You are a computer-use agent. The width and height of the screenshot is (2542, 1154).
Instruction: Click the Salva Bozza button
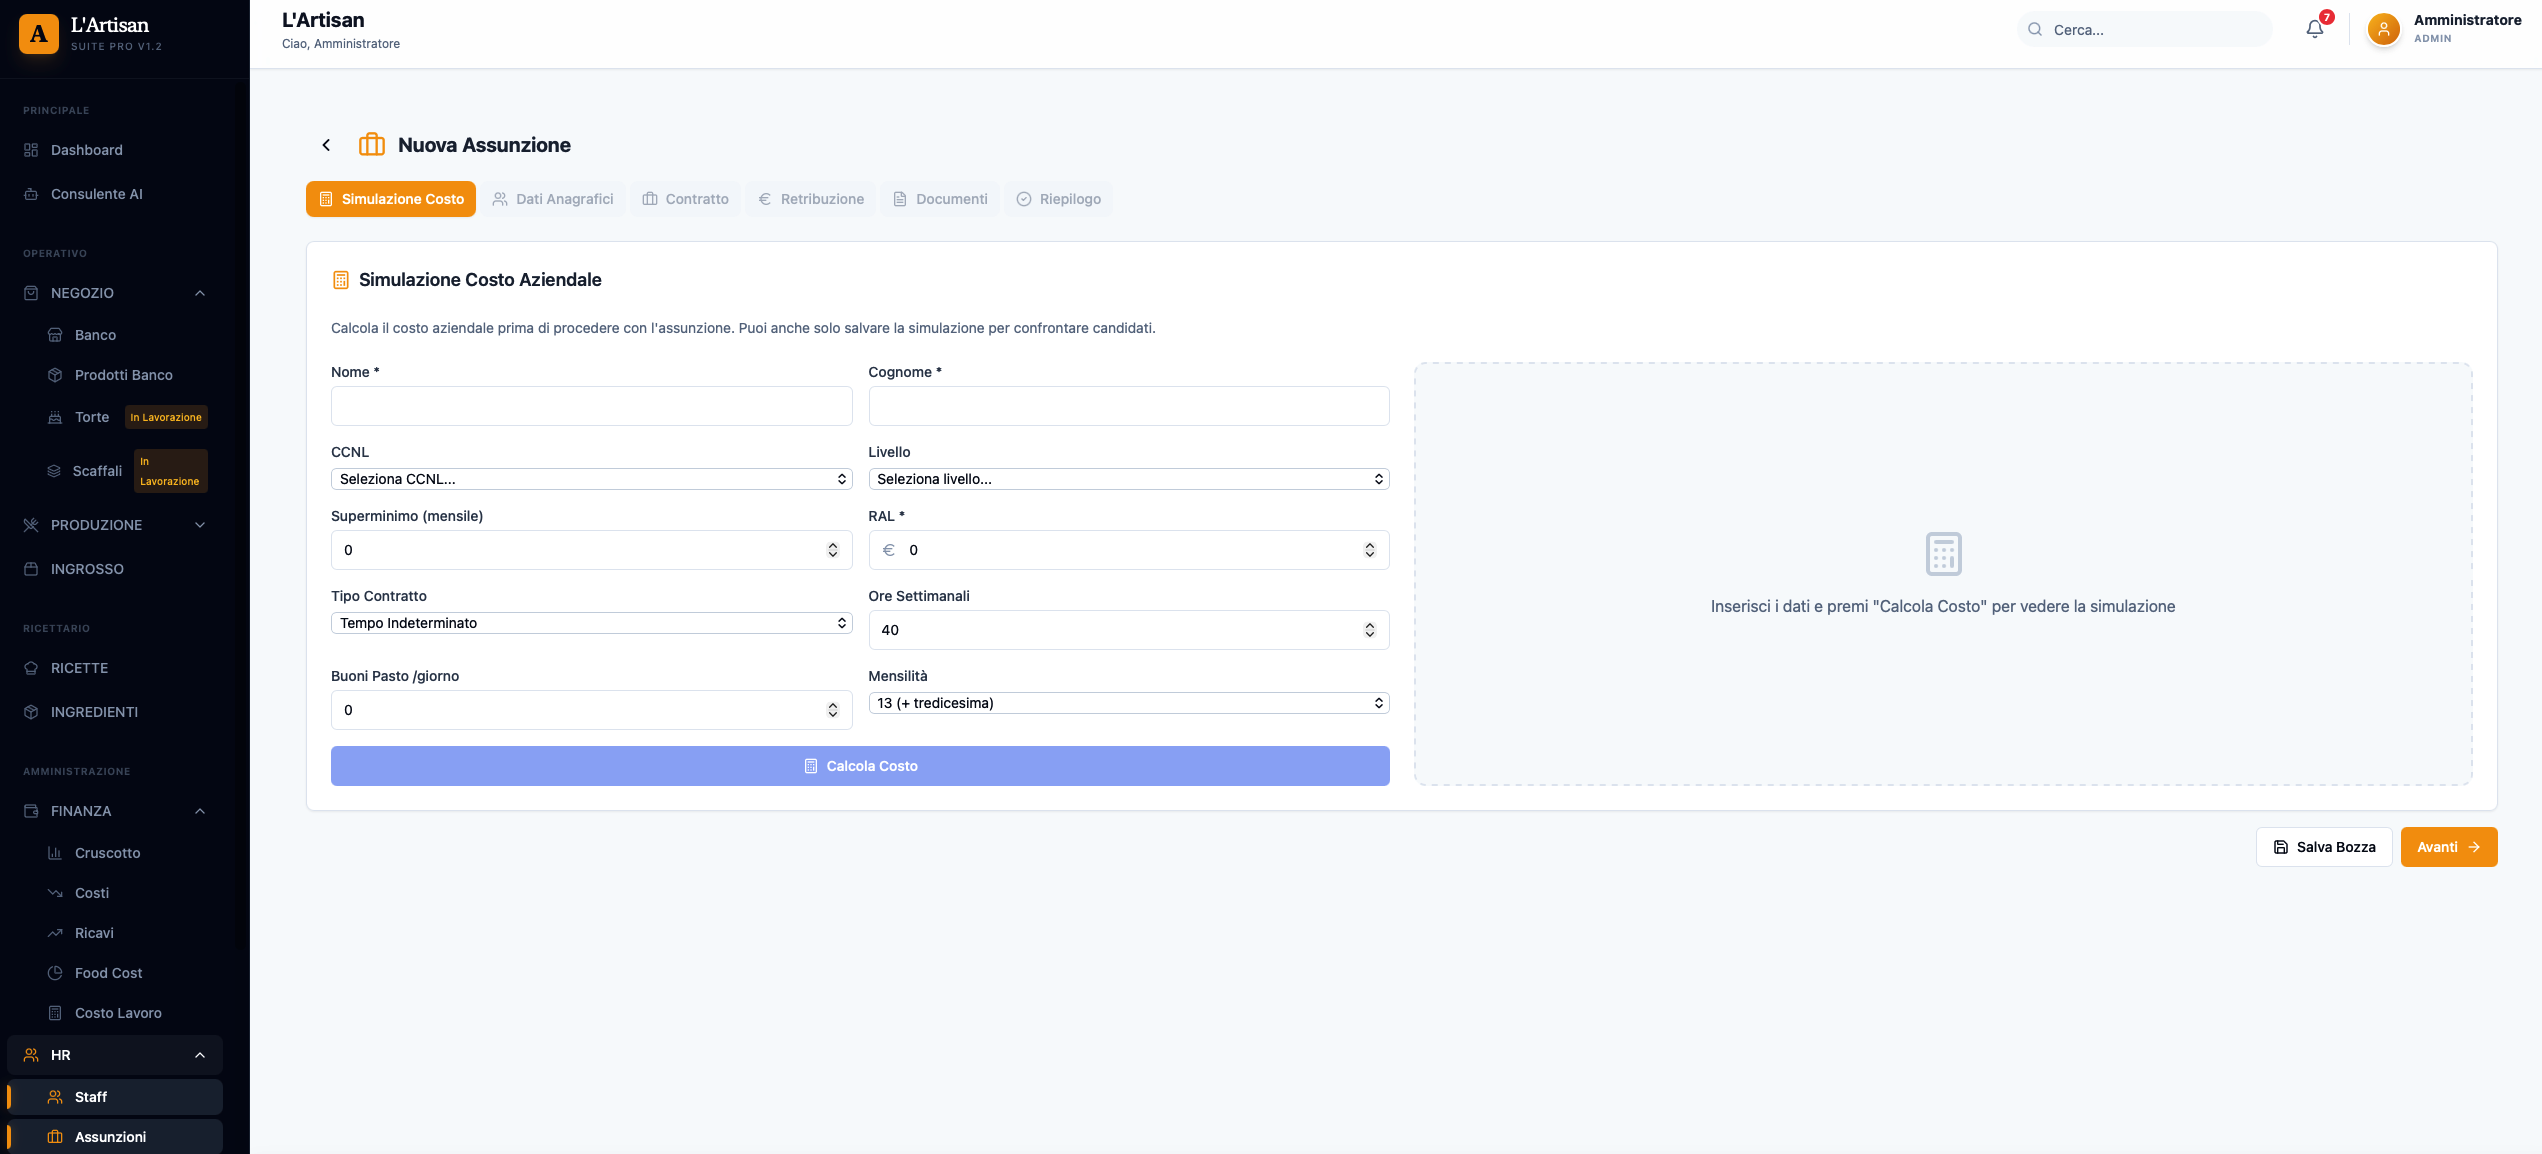[x=2324, y=847]
